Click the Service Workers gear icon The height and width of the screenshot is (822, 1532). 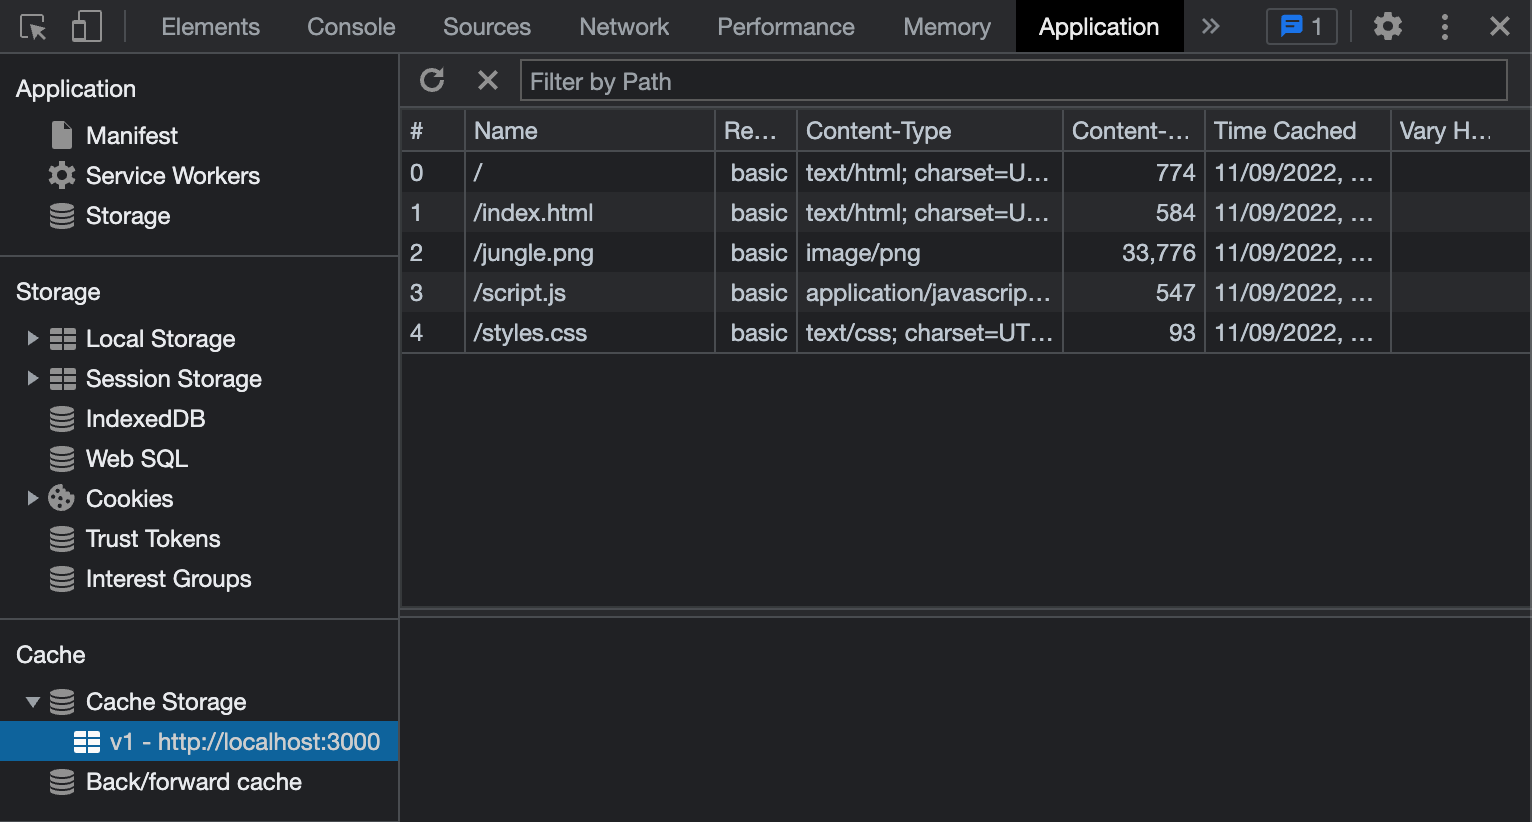tap(61, 176)
